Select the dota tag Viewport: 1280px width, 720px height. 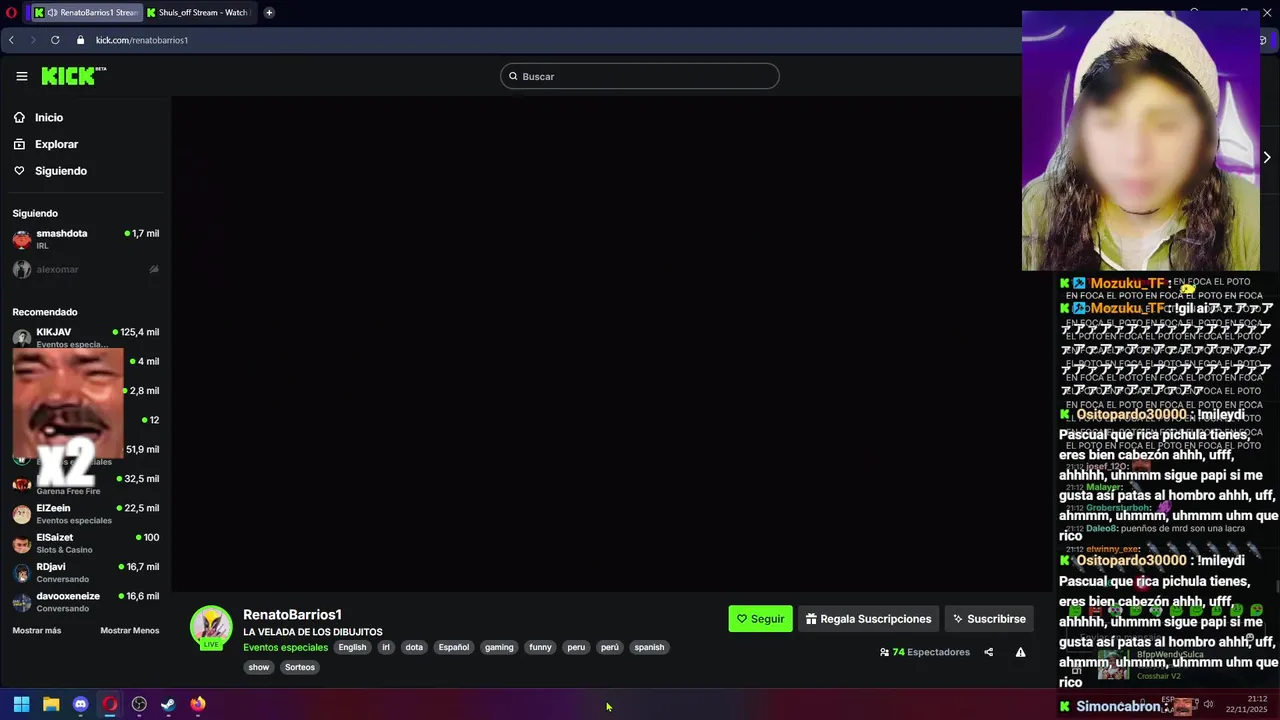tap(414, 647)
